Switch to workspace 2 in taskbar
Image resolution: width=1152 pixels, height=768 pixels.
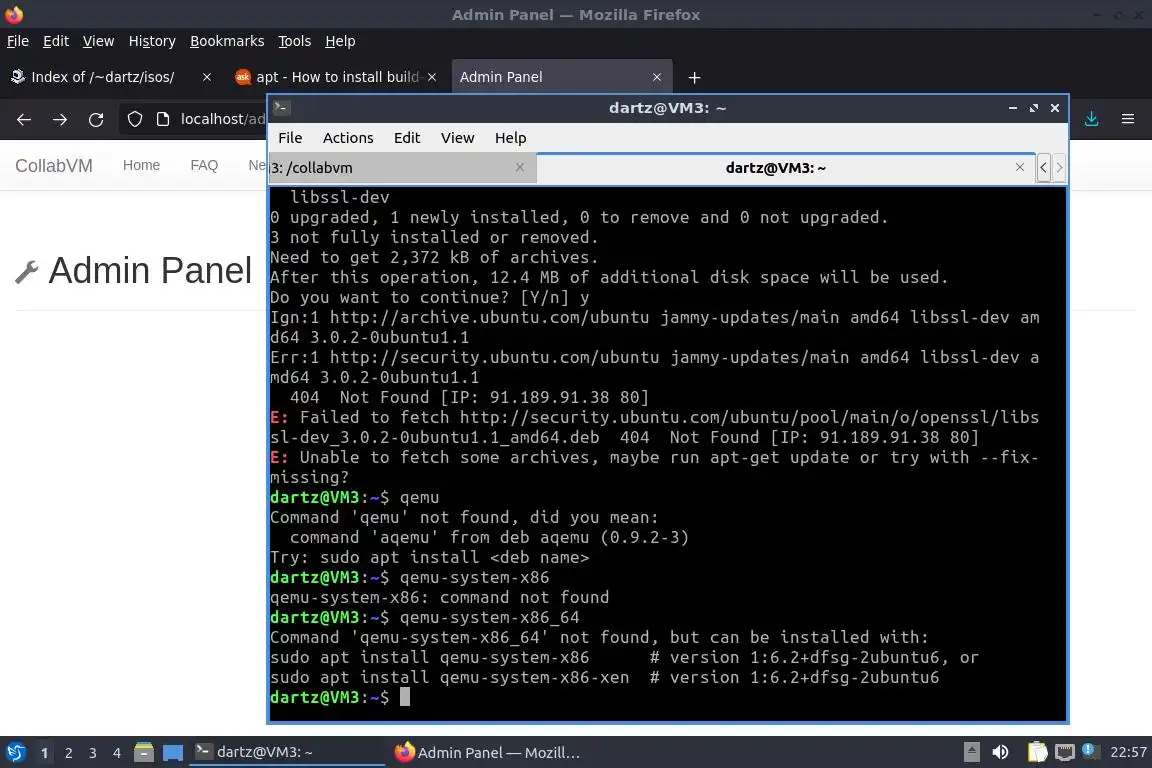pyautogui.click(x=69, y=753)
